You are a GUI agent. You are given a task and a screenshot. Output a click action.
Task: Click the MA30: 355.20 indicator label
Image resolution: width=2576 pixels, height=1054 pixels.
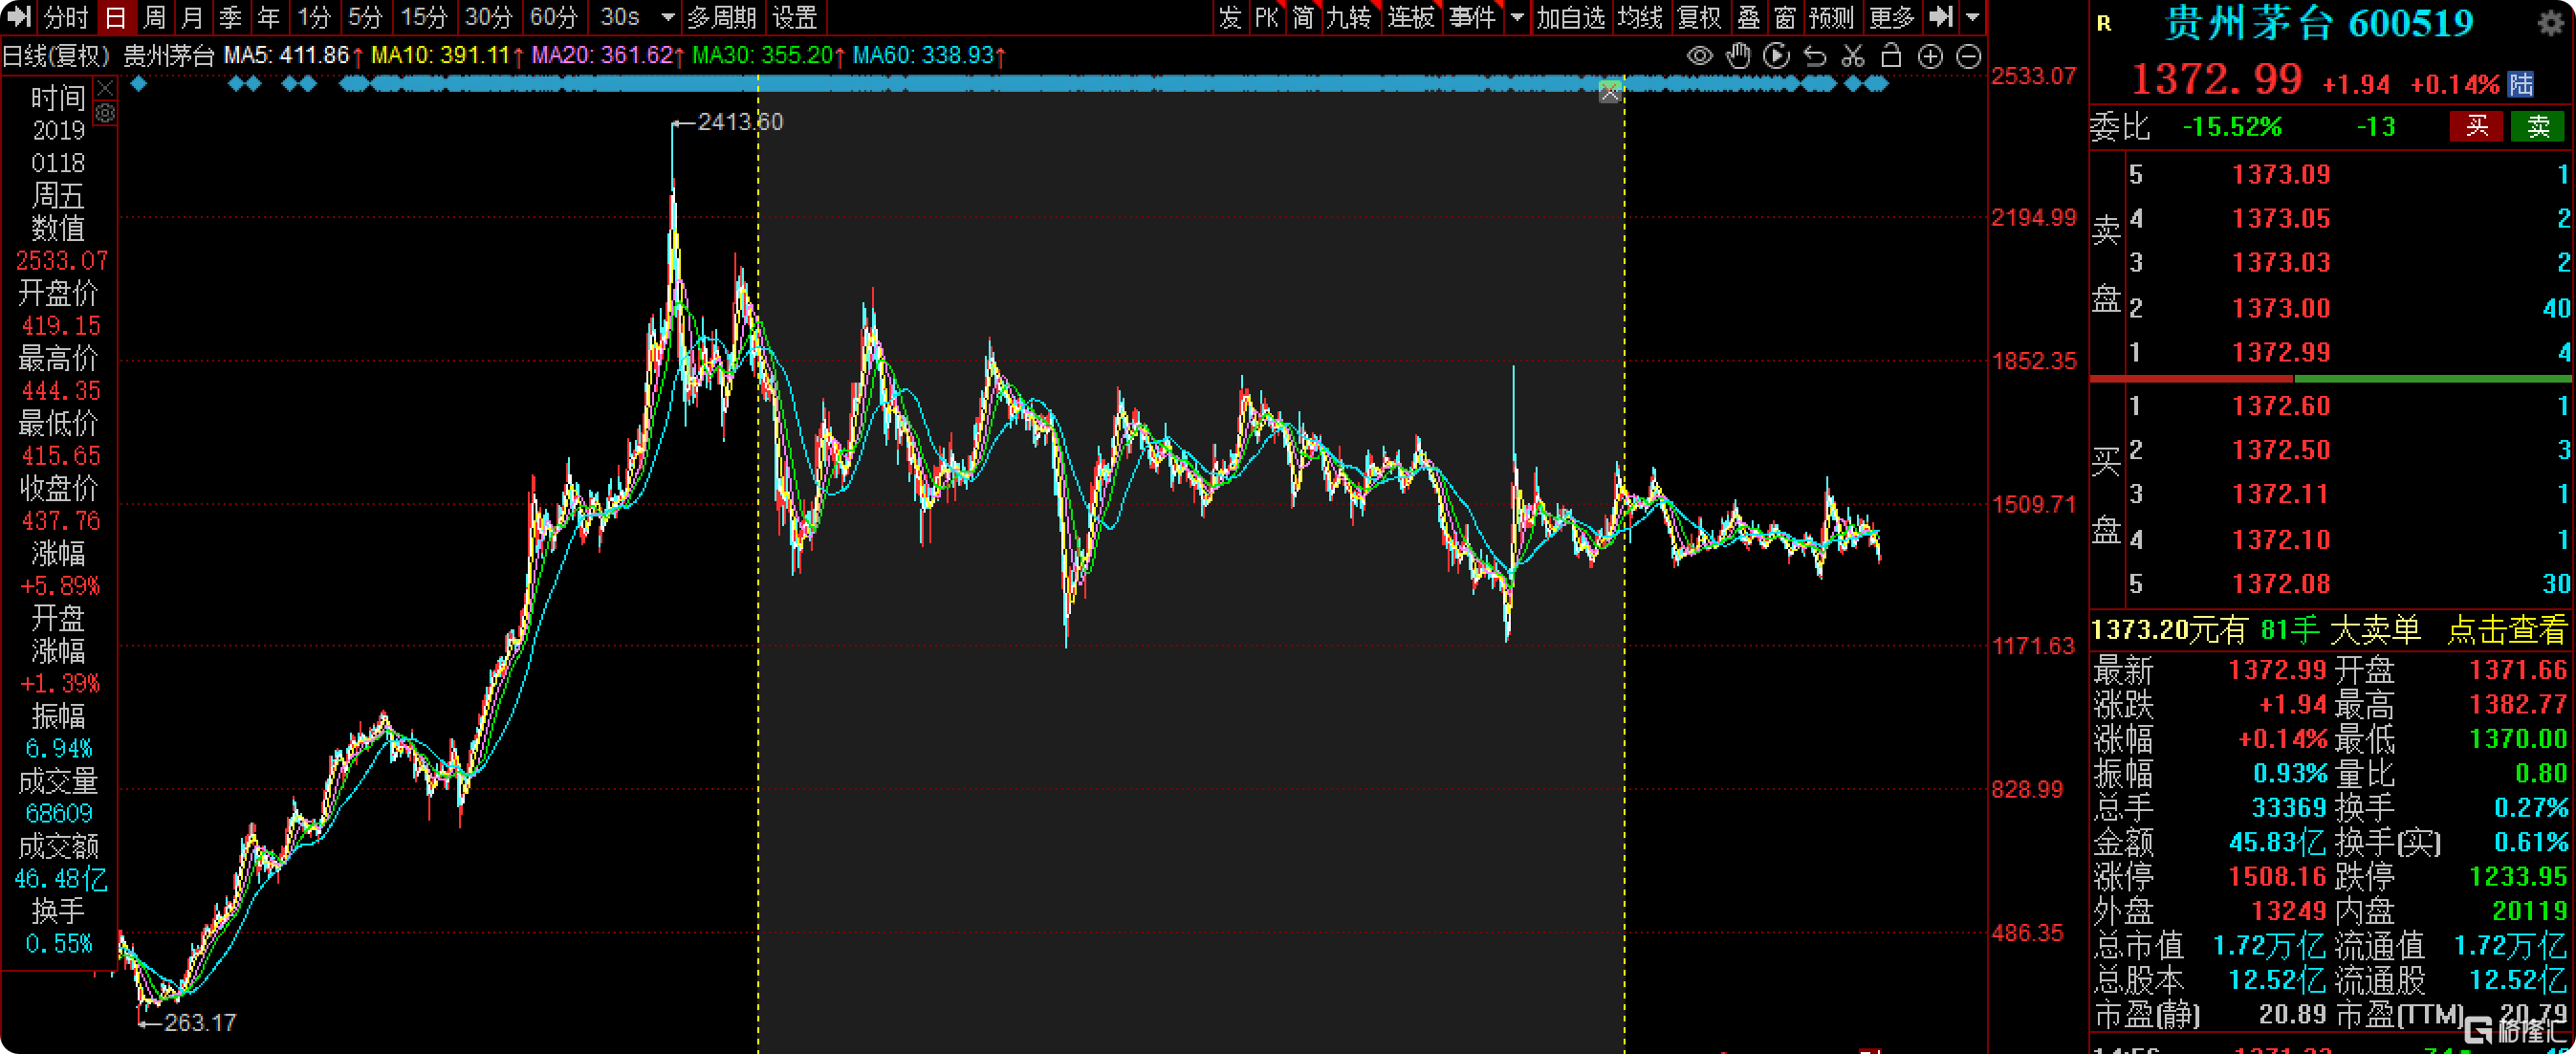[762, 55]
